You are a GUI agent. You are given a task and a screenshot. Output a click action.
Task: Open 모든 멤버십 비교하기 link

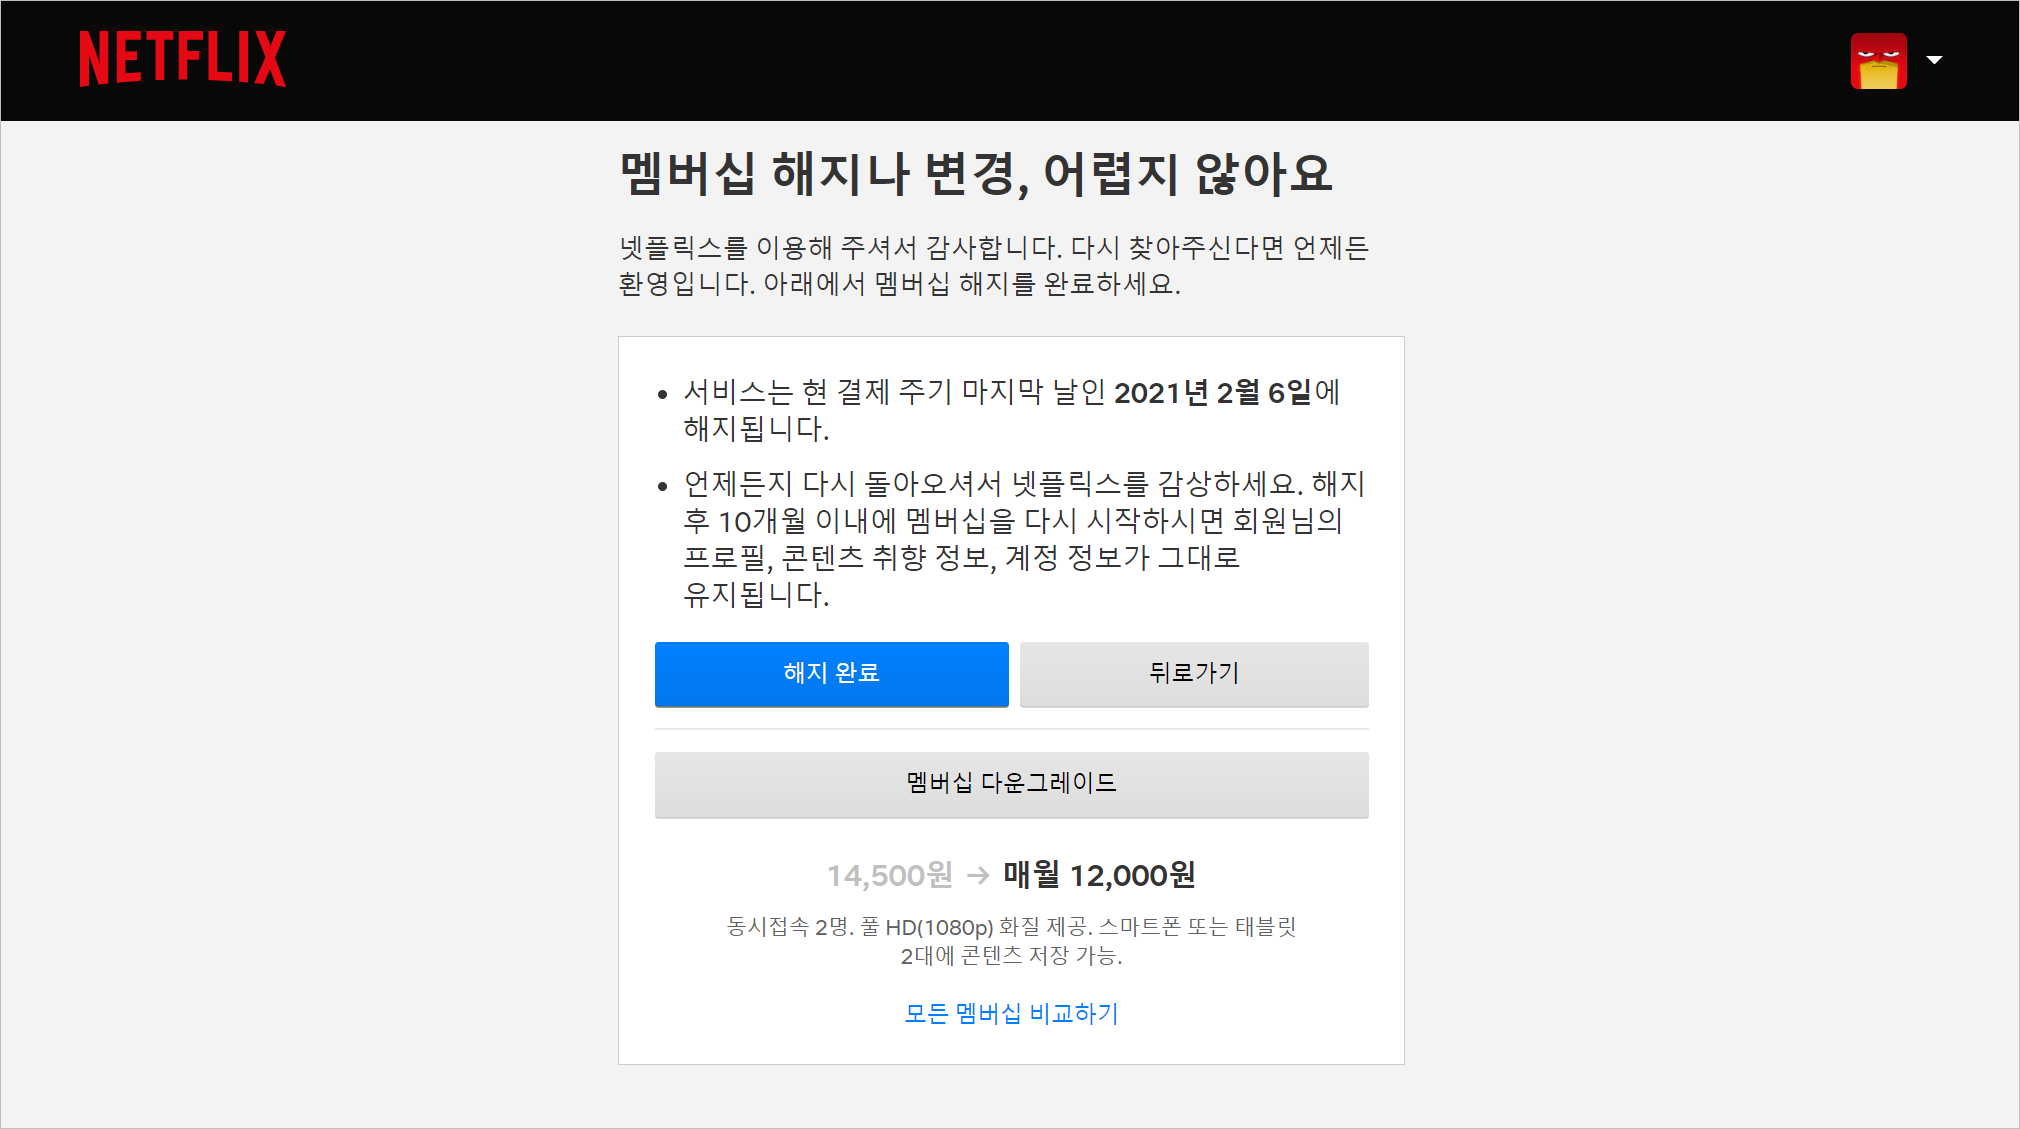[x=1011, y=1013]
